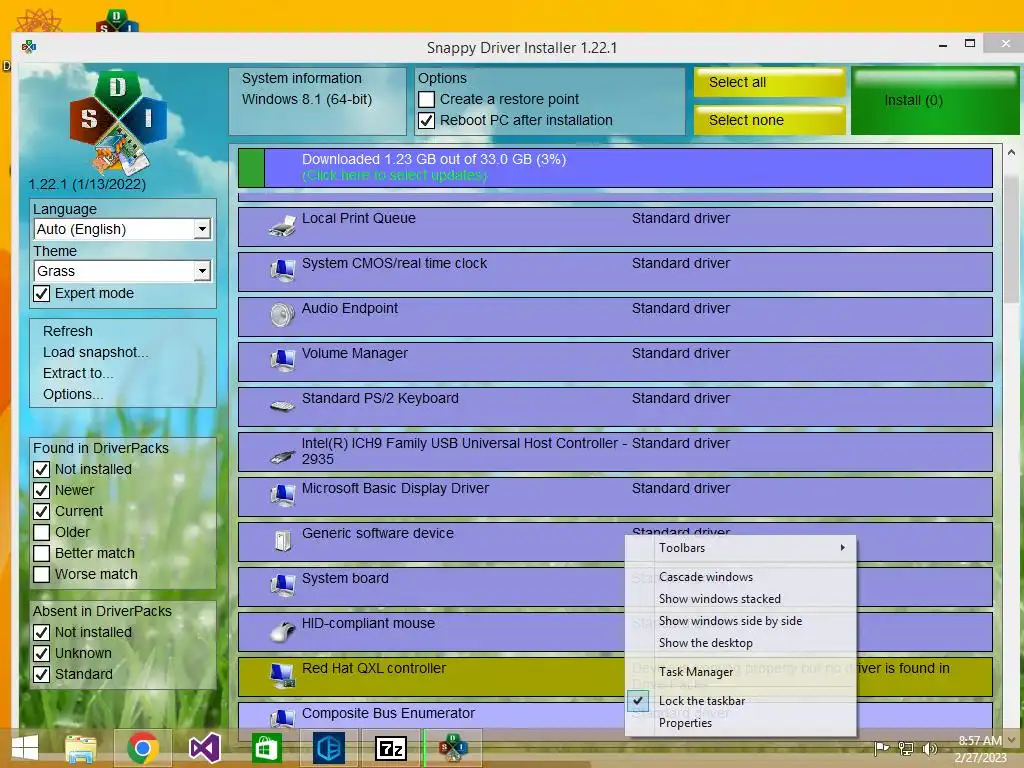Open the blue hexagon app on the taskbar
The height and width of the screenshot is (768, 1024).
328,748
